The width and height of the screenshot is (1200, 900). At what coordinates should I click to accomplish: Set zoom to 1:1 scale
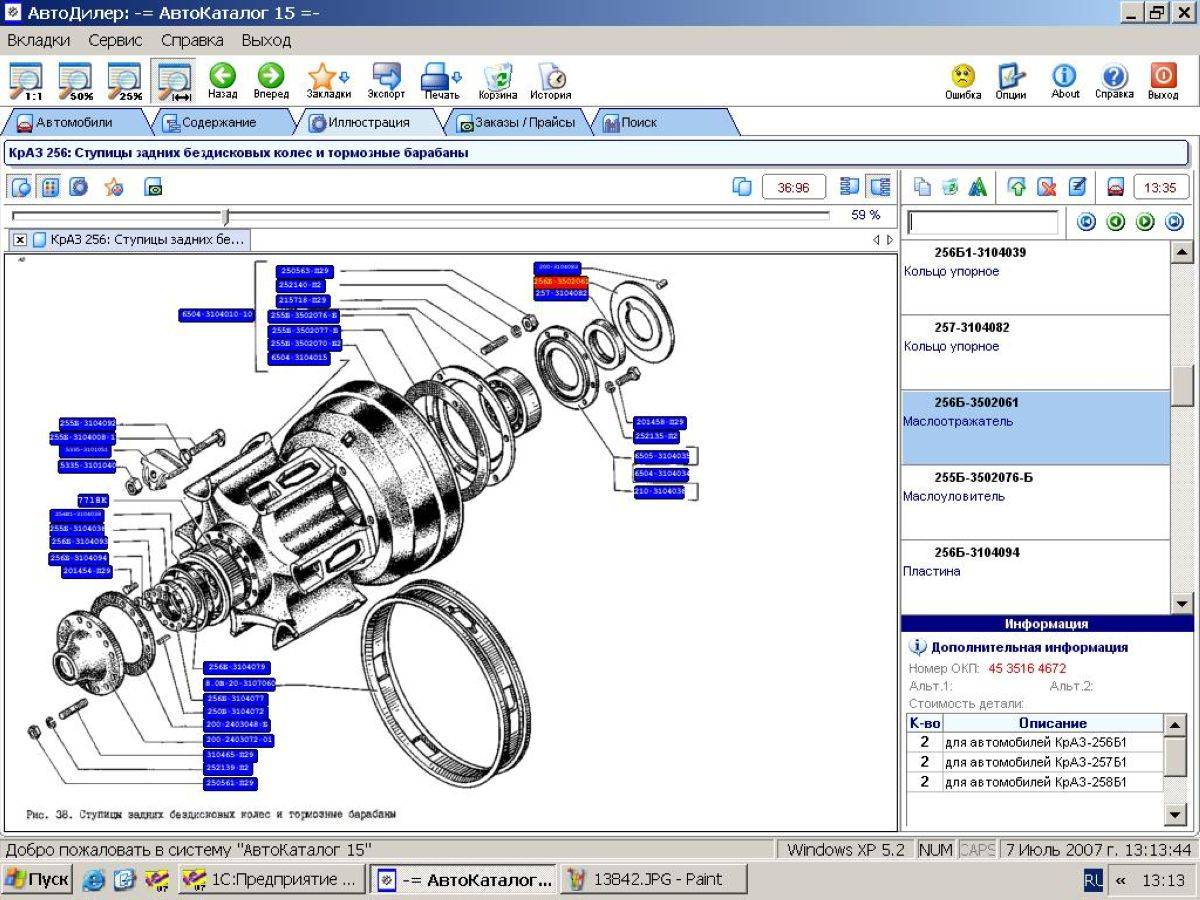26,81
